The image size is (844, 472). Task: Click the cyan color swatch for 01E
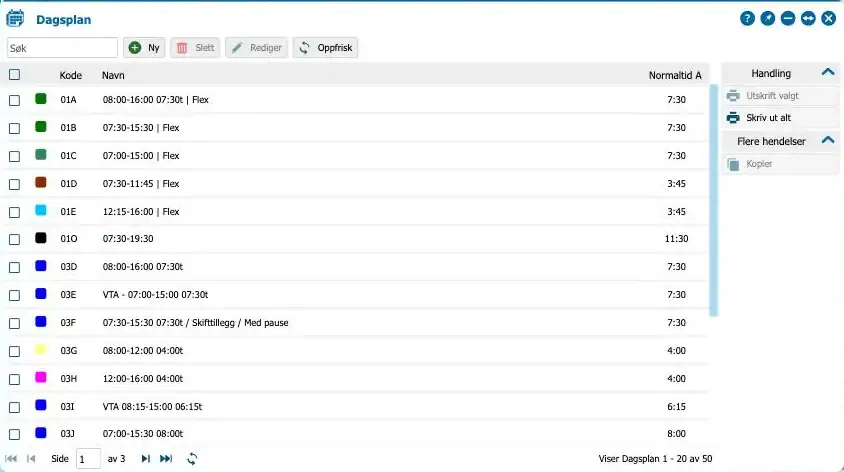click(x=41, y=210)
